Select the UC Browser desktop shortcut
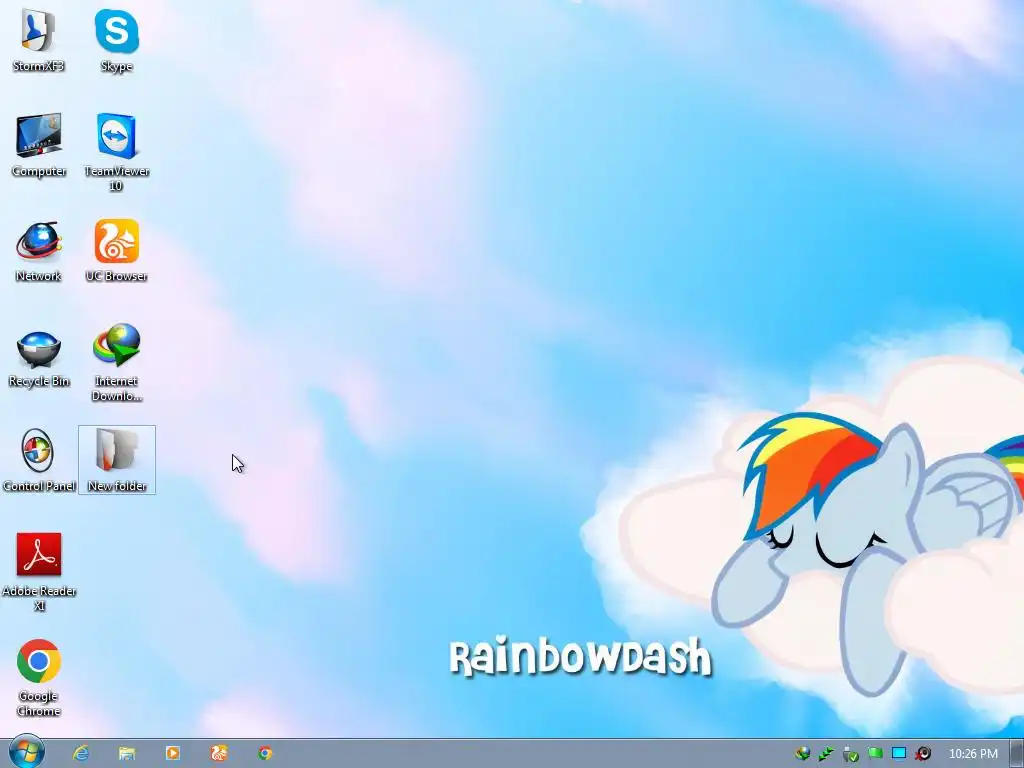This screenshot has height=768, width=1024. coord(116,251)
